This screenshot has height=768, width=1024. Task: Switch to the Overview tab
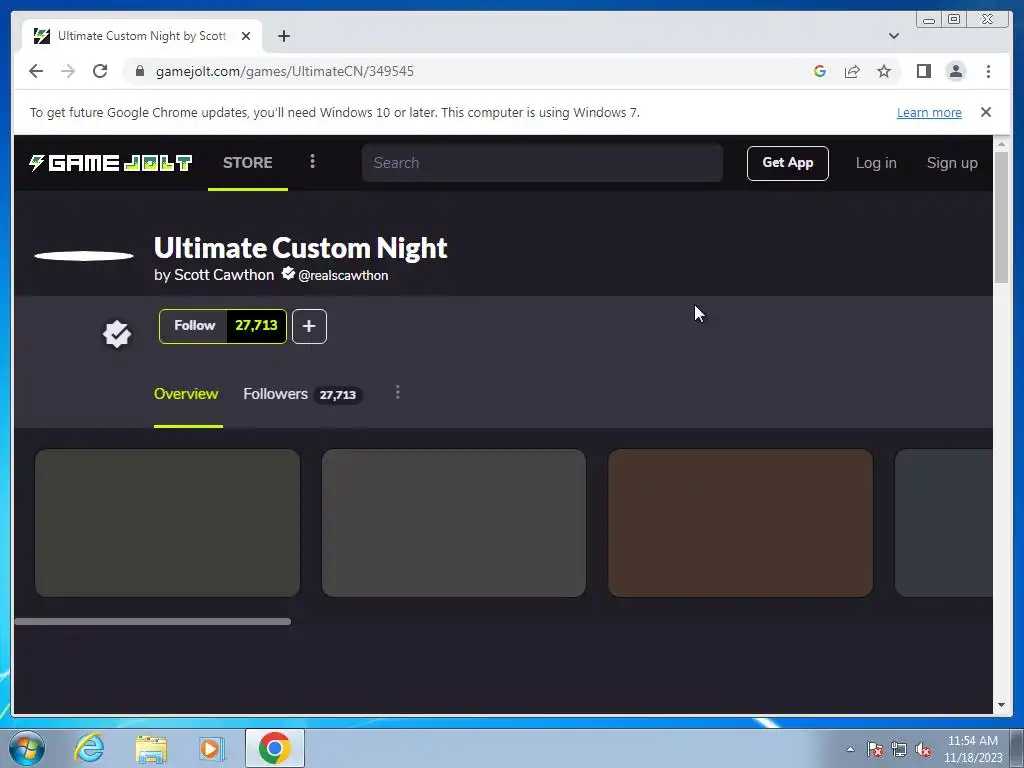coord(186,394)
